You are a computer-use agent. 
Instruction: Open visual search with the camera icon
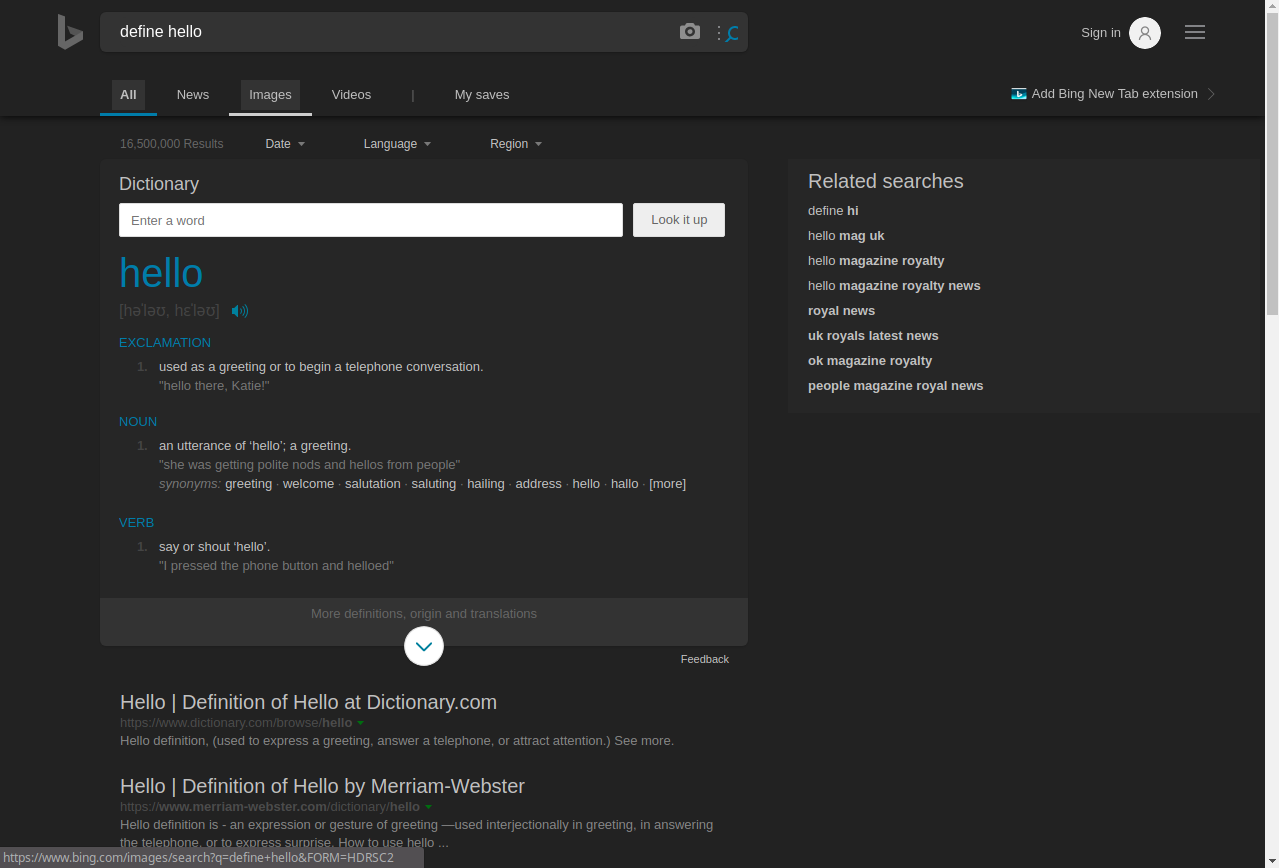tap(689, 31)
